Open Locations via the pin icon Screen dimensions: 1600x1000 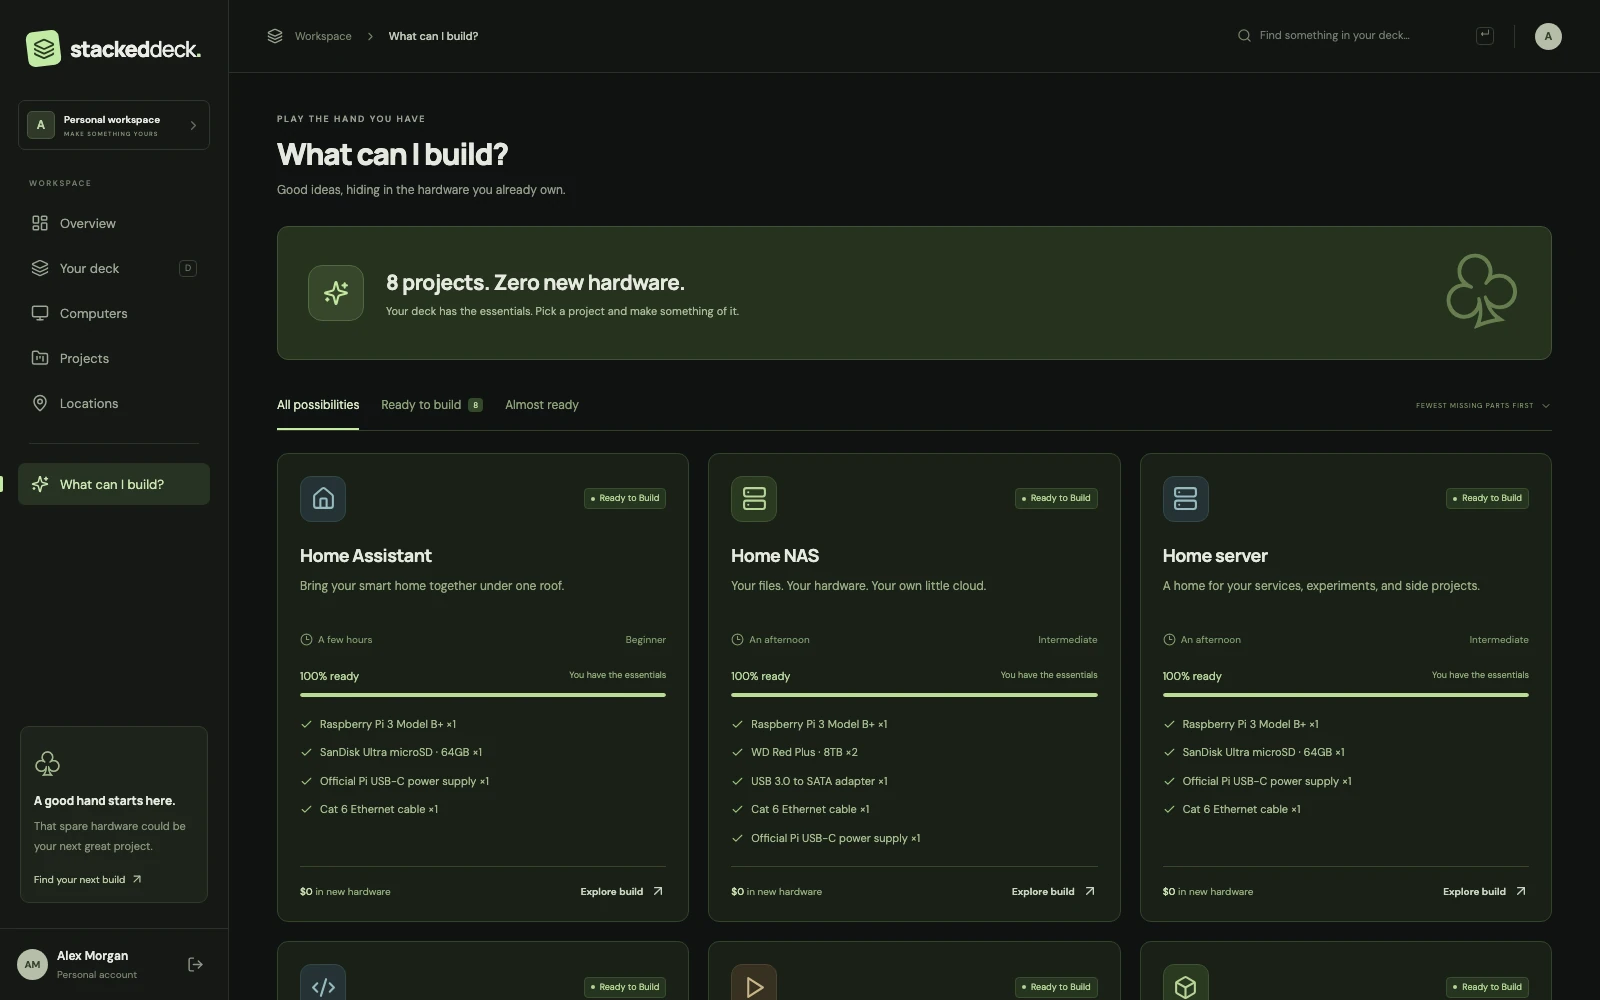click(40, 403)
